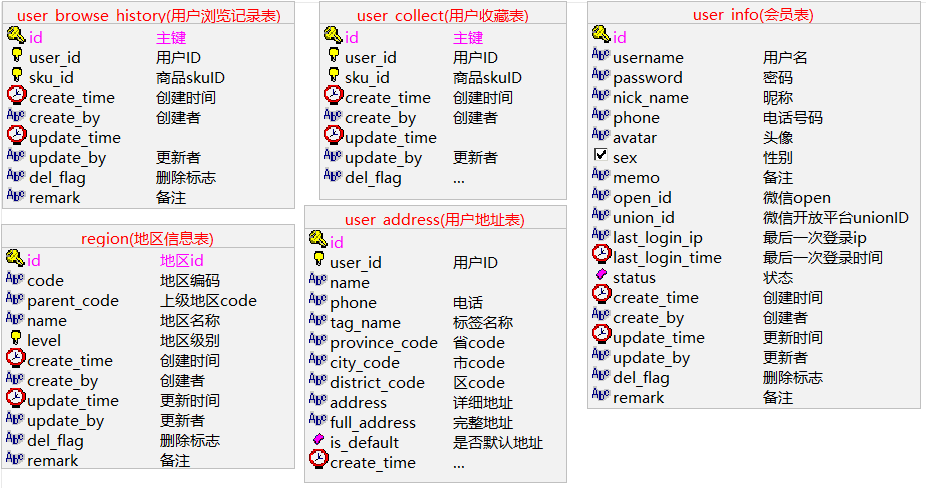Screen dimensions: 926x488
Task: Select the region table title
Action: coord(147,239)
